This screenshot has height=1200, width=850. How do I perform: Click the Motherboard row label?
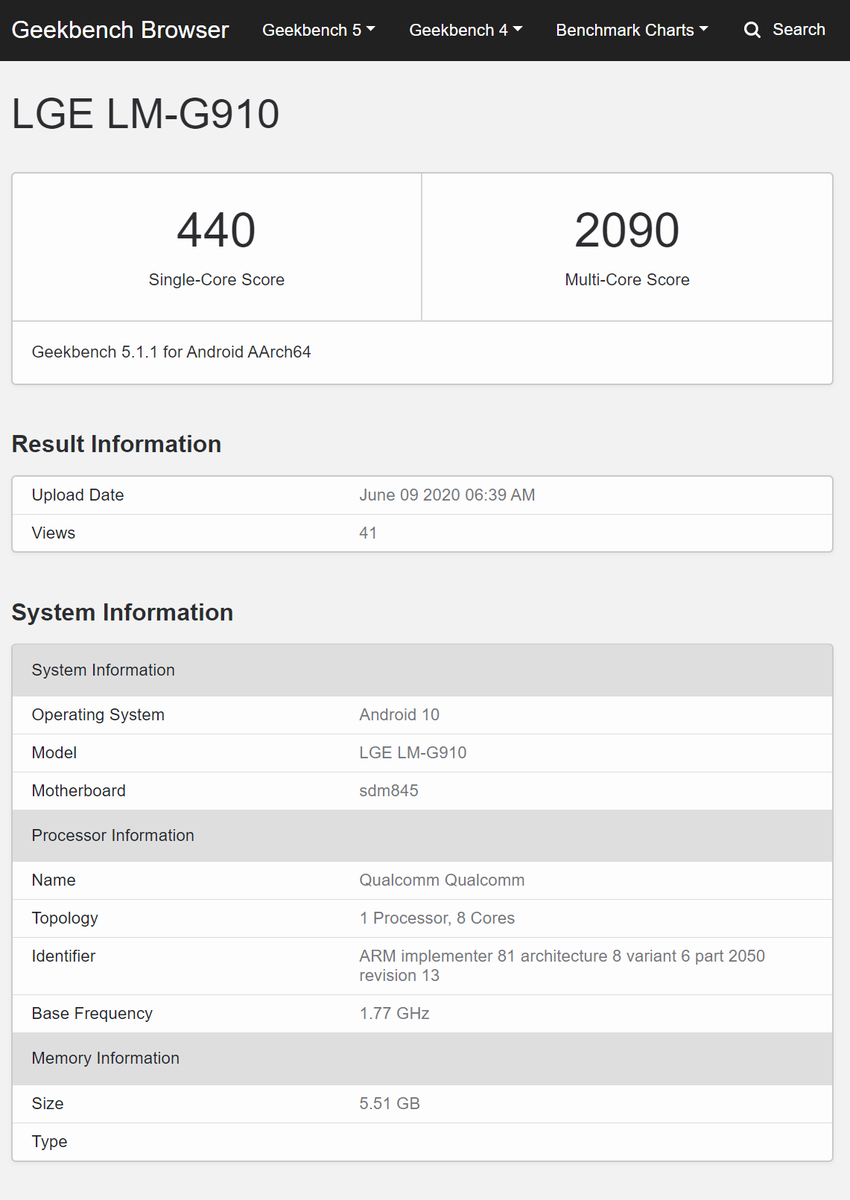(x=79, y=791)
